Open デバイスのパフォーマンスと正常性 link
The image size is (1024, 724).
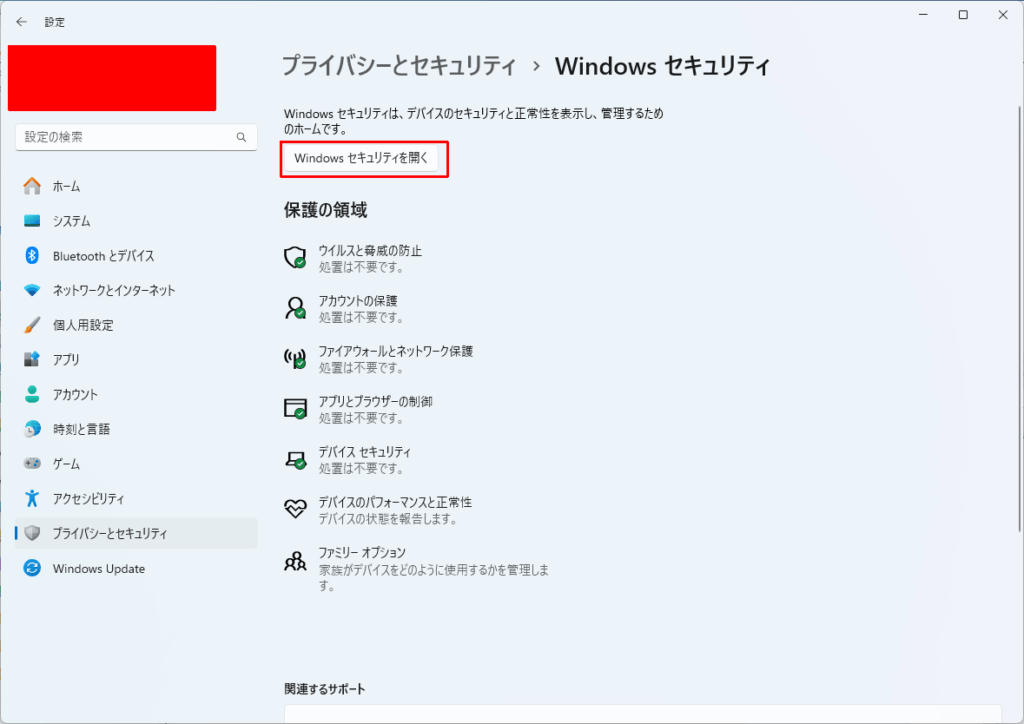(x=394, y=502)
